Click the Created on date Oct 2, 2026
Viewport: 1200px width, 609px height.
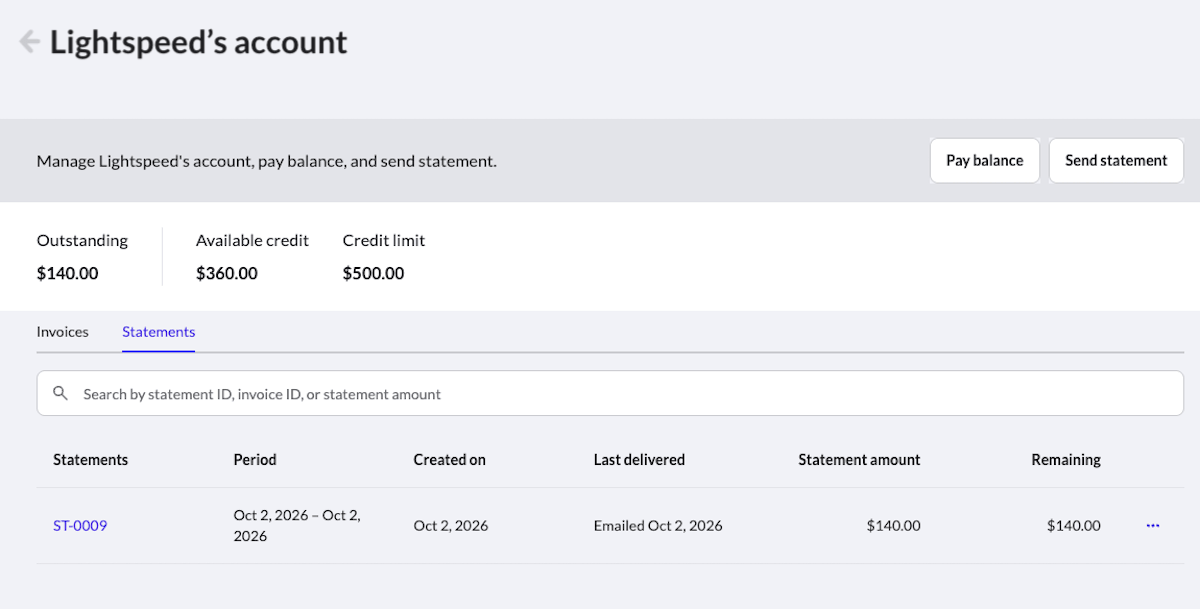tap(451, 525)
